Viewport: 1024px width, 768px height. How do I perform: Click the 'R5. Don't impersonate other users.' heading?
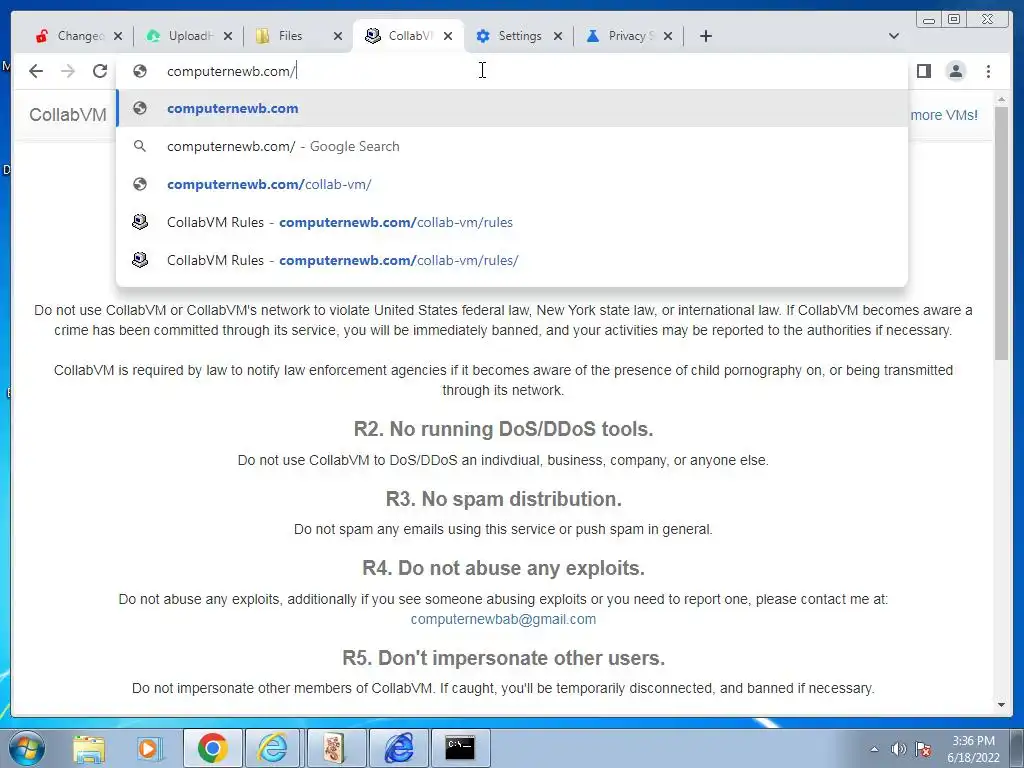503,658
